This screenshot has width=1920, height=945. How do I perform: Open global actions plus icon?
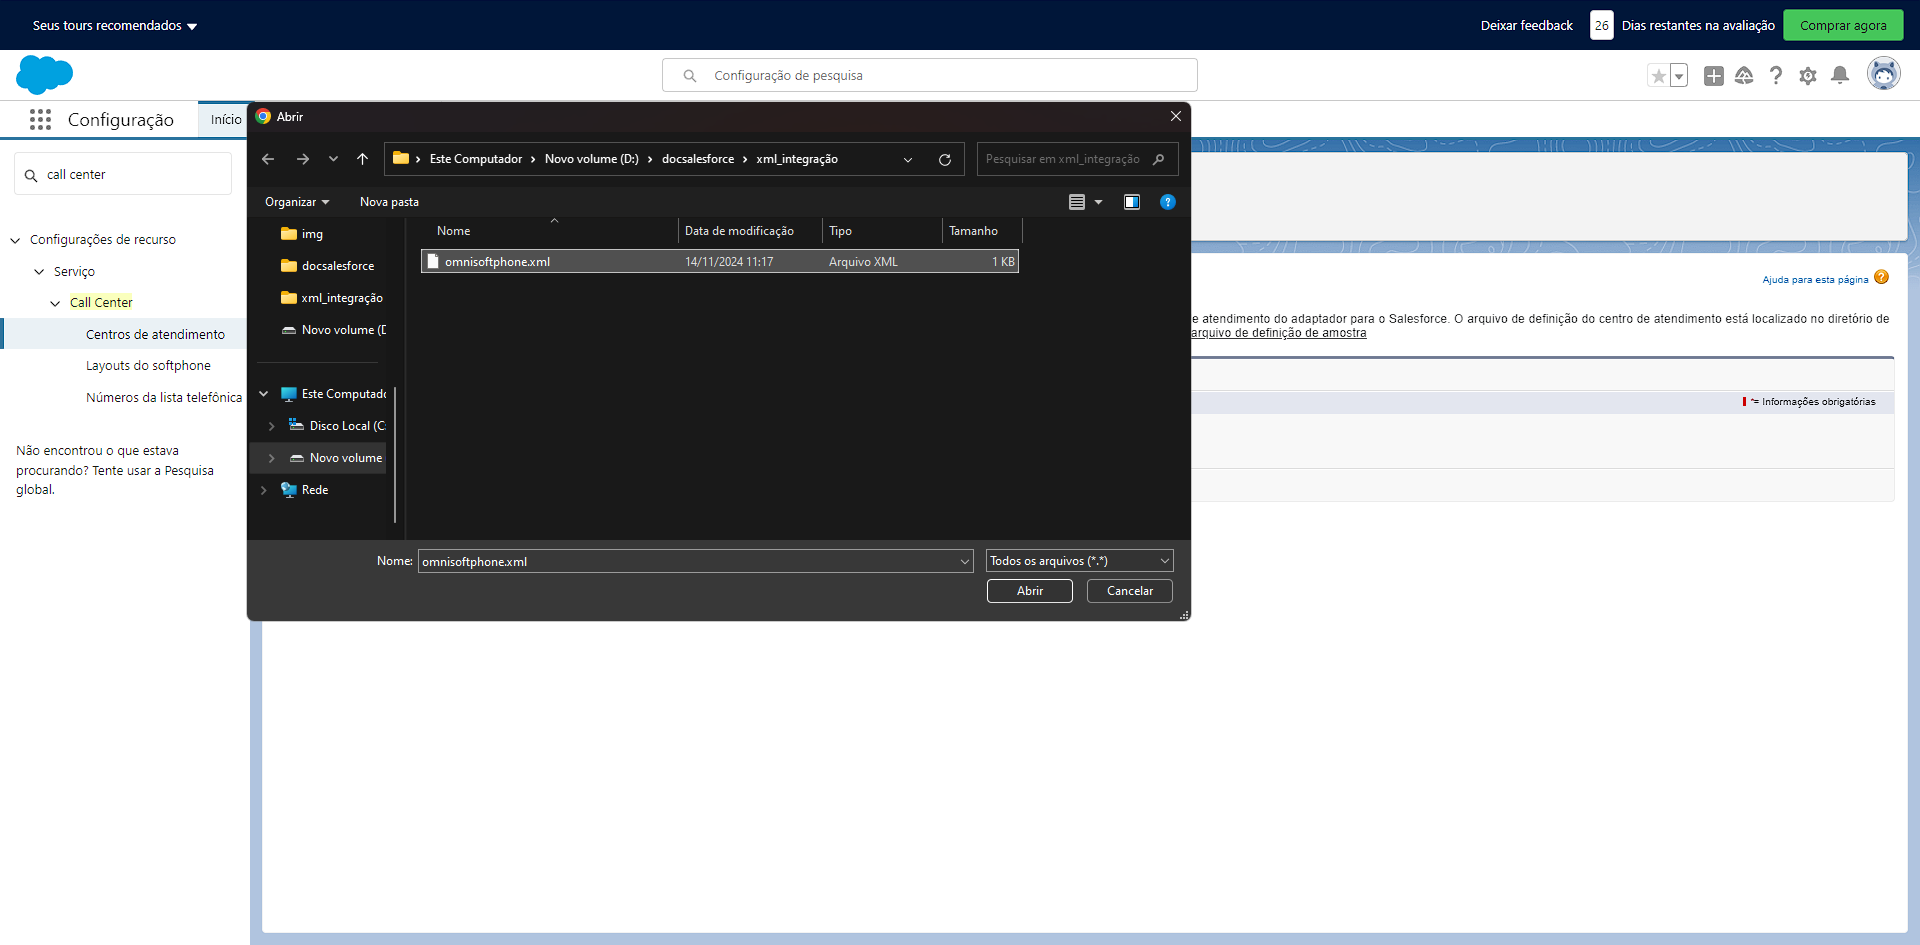click(x=1714, y=76)
